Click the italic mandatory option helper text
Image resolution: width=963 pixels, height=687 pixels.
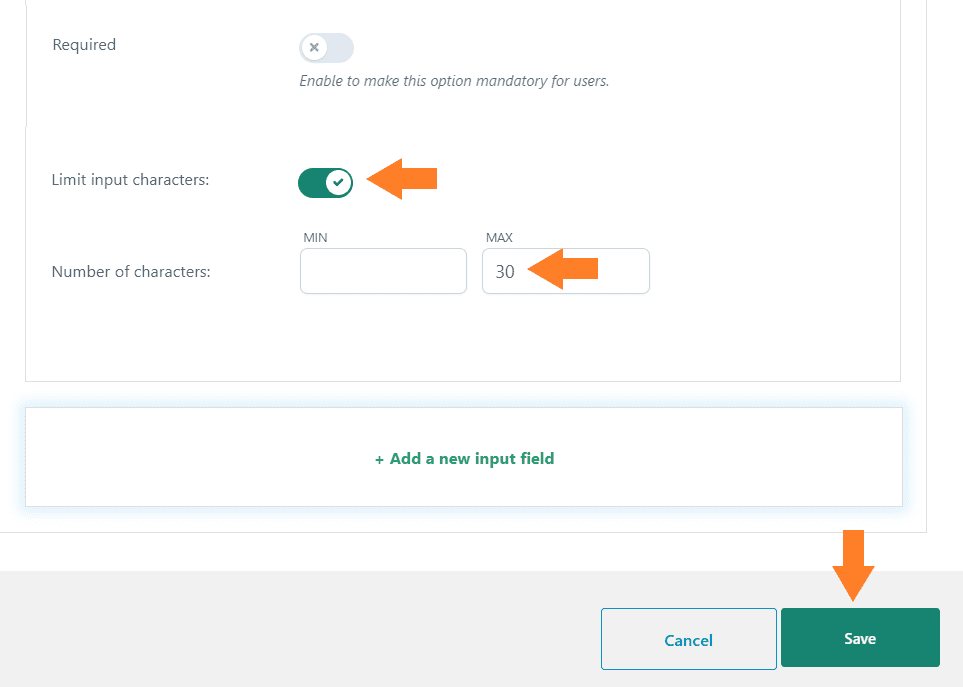pyautogui.click(x=454, y=81)
